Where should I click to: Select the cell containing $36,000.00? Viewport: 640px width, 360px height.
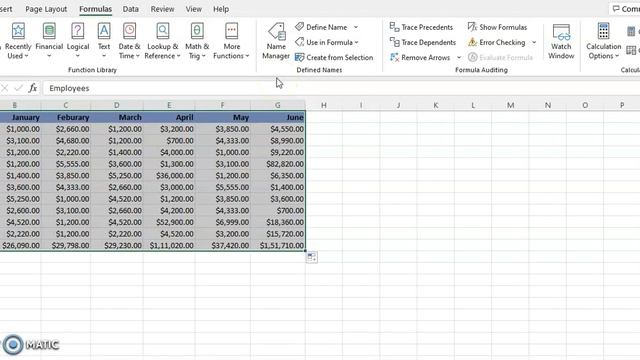(169, 176)
